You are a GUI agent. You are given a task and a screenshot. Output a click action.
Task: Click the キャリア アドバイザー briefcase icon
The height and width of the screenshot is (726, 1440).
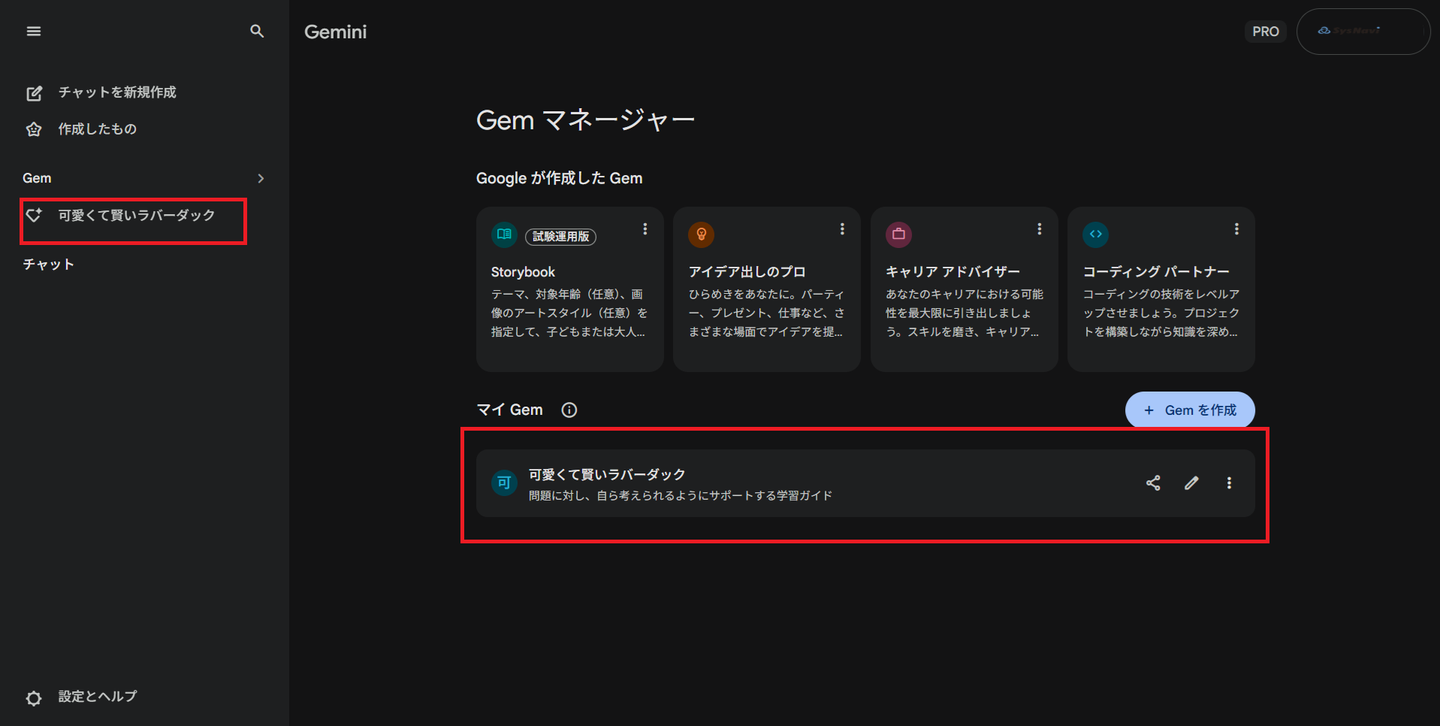(x=898, y=234)
